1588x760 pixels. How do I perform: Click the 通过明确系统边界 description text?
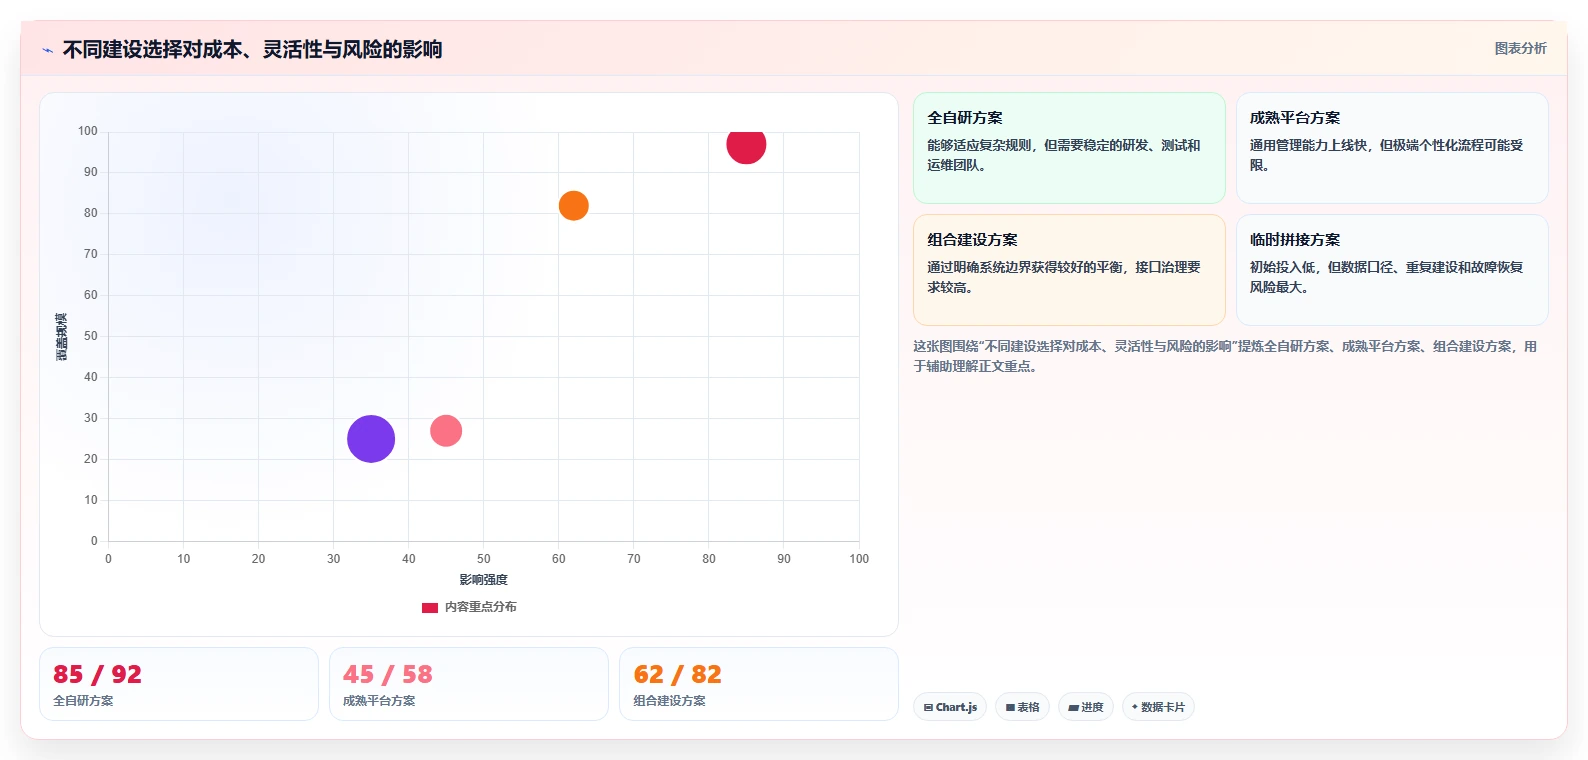tap(1063, 277)
